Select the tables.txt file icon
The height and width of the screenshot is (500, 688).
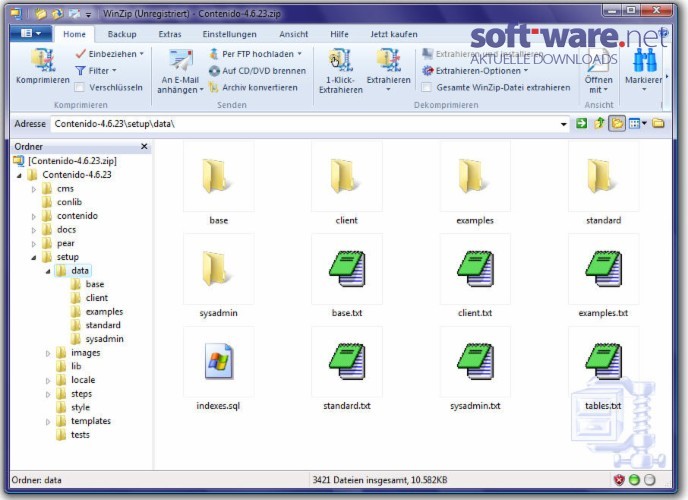point(604,361)
